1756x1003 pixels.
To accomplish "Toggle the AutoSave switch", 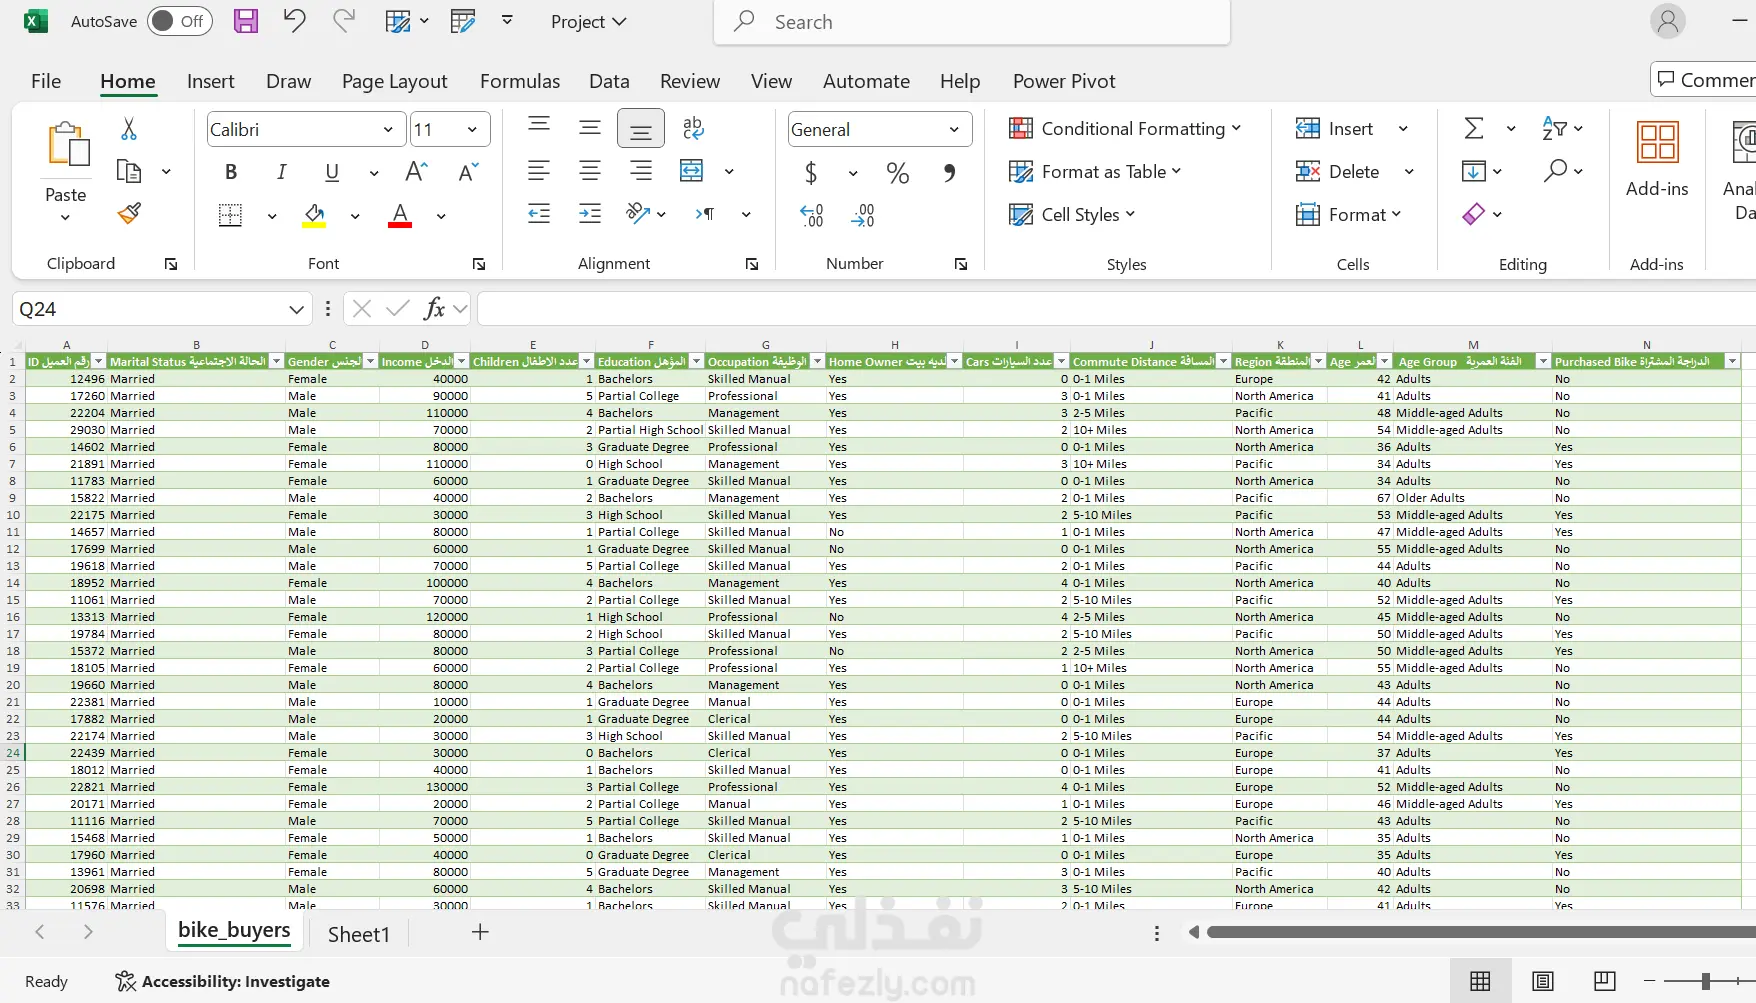I will click(x=180, y=21).
